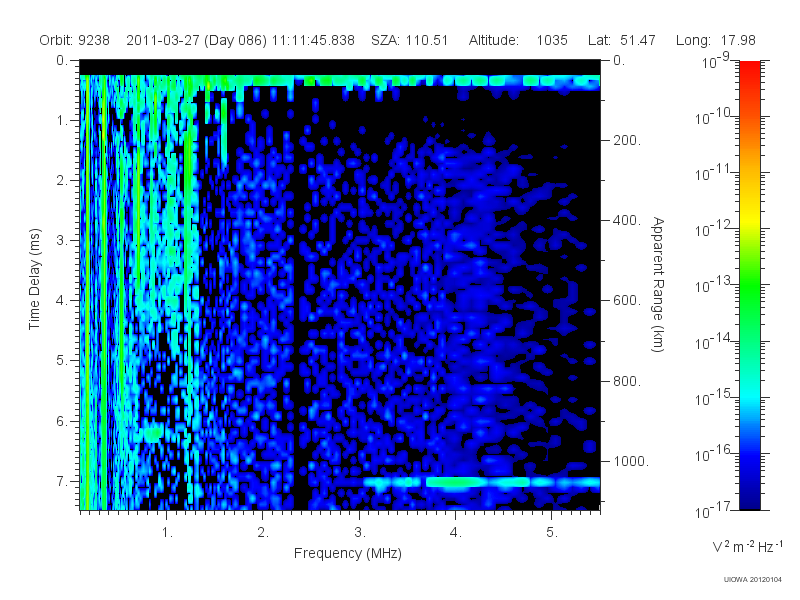
Task: Select the Altitude: 1035 label
Action: point(518,40)
